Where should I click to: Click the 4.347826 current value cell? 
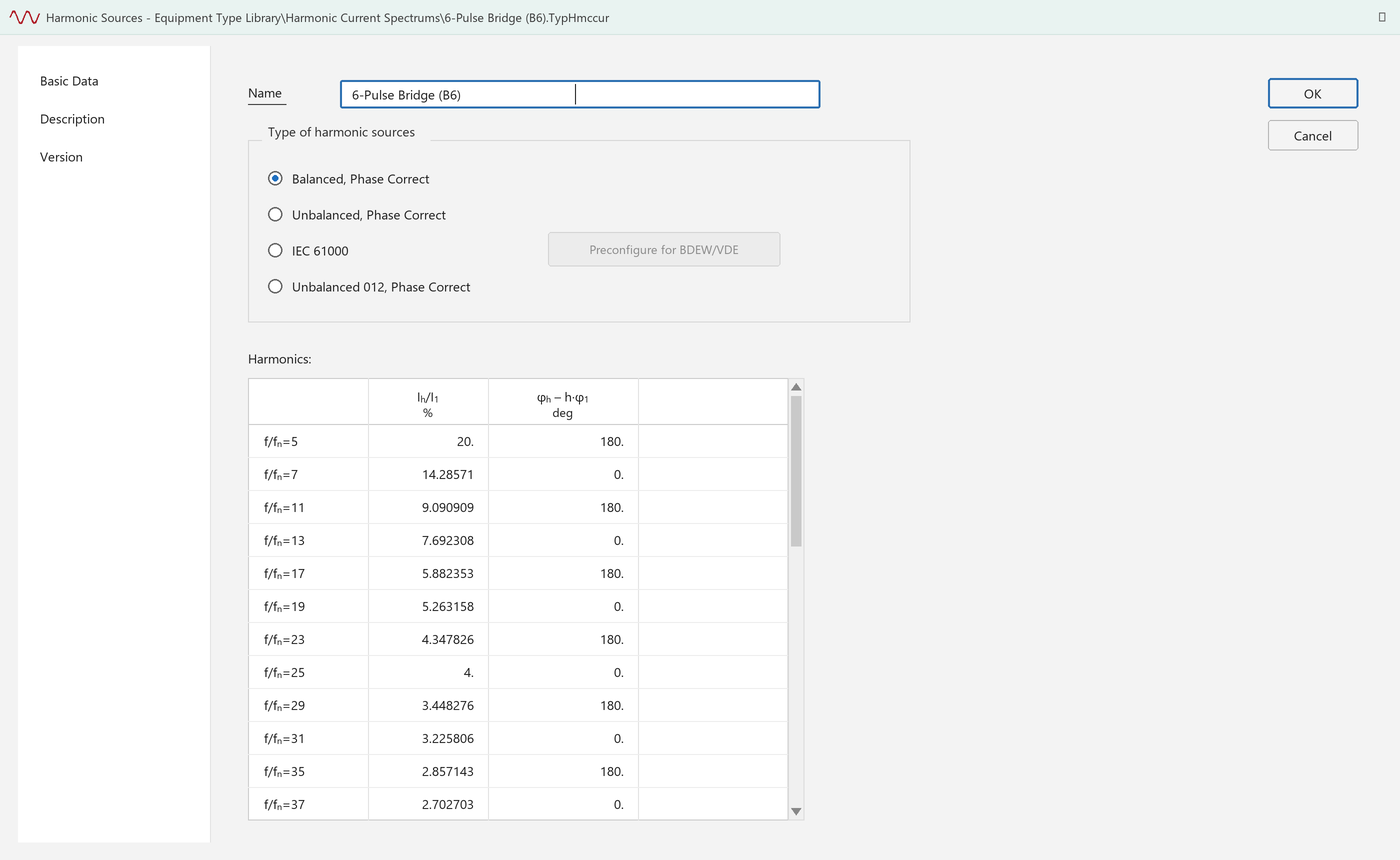point(428,639)
